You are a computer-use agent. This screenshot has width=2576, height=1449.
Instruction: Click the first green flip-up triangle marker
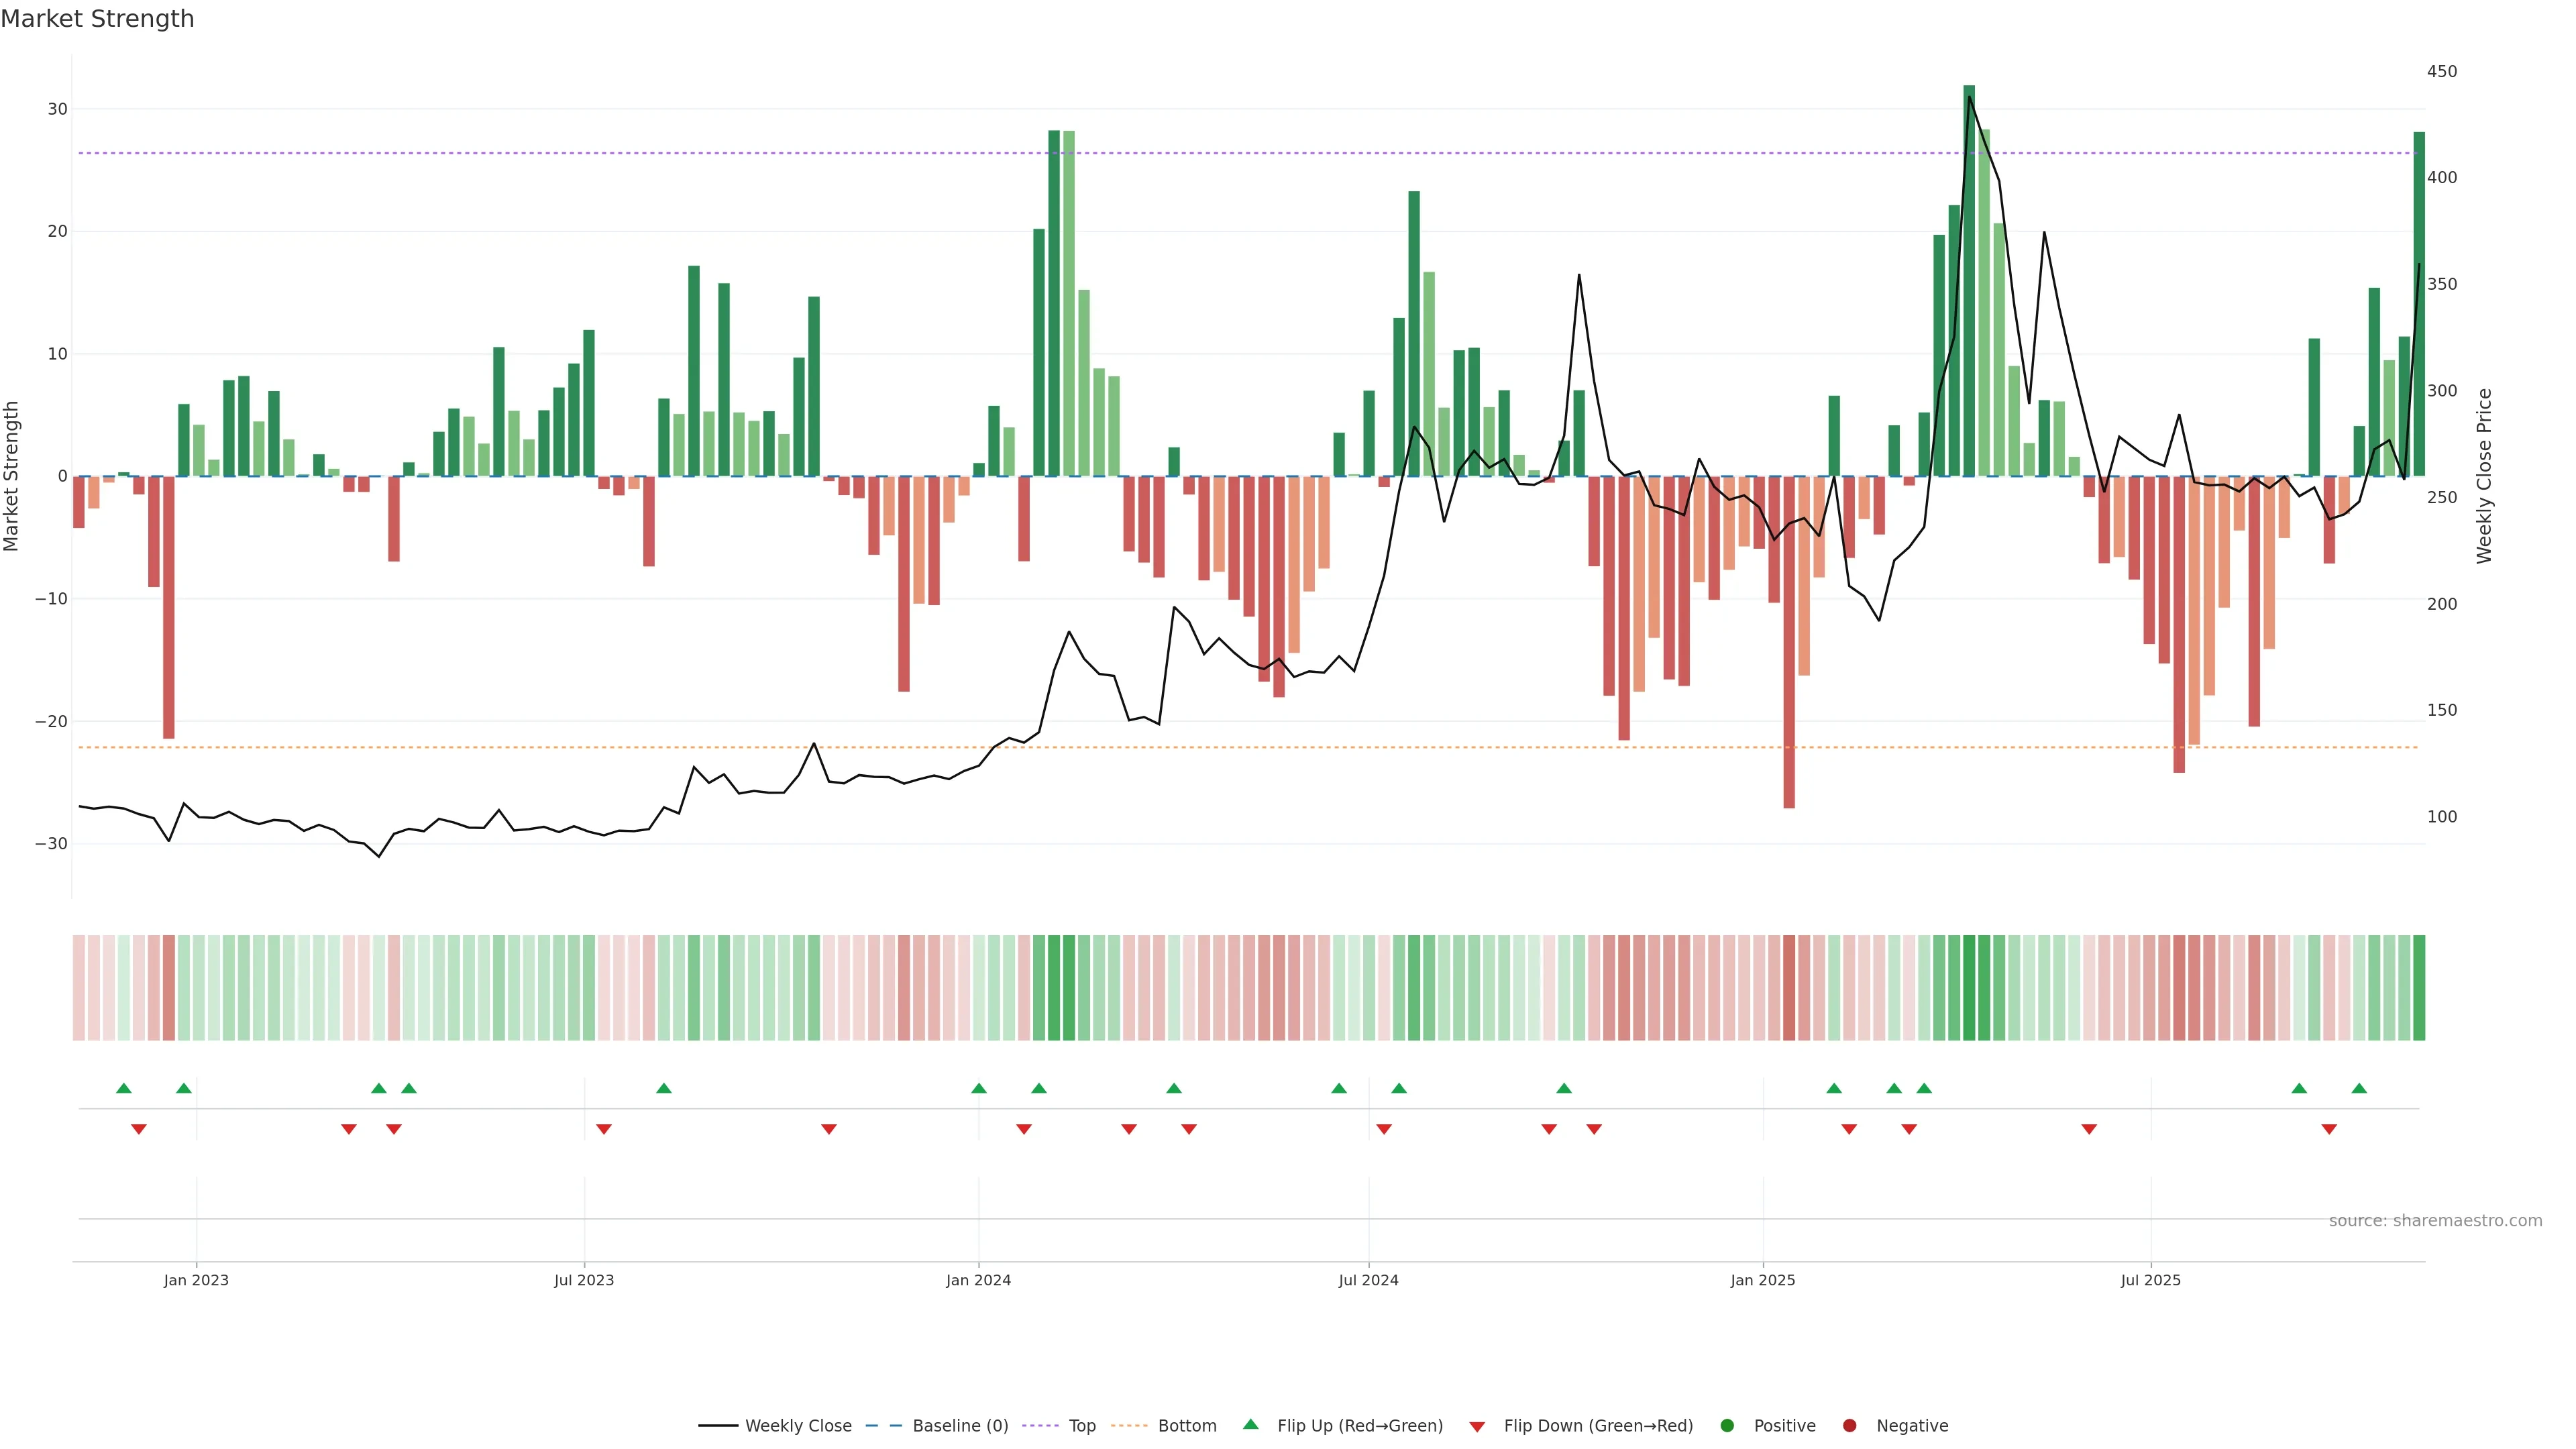pos(124,1088)
